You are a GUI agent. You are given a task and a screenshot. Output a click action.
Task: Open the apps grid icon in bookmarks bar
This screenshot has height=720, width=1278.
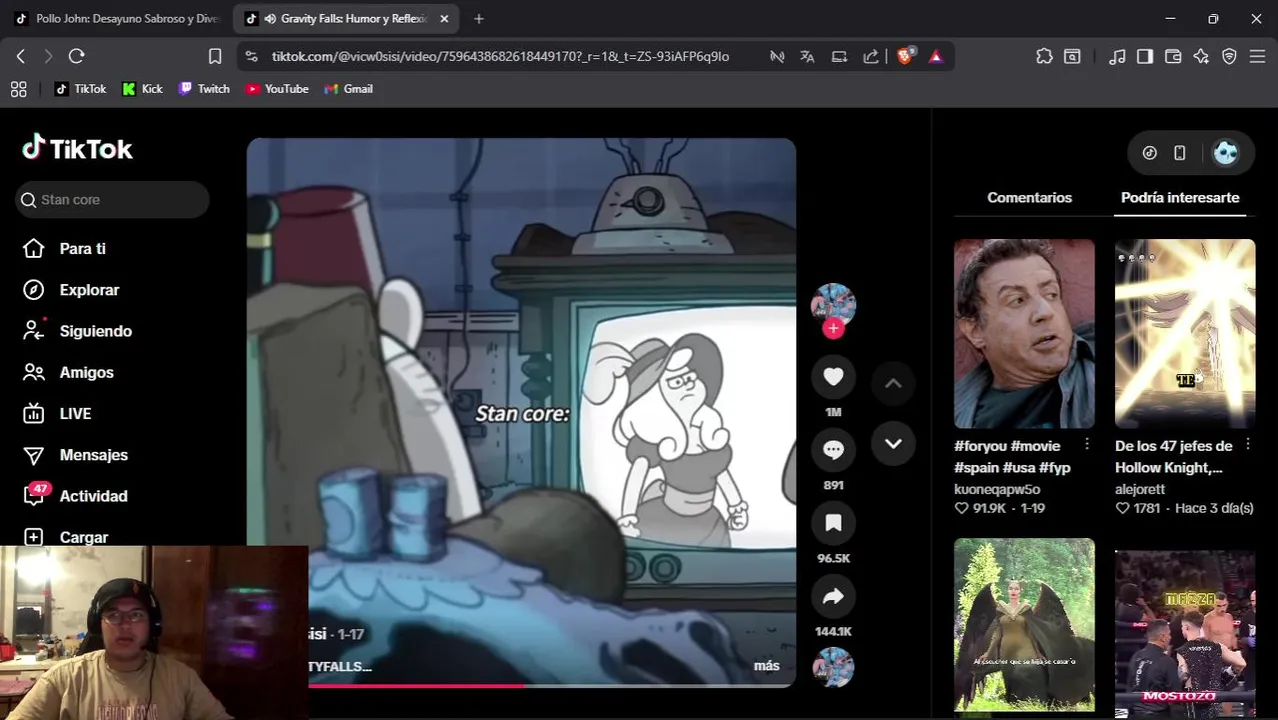(18, 89)
